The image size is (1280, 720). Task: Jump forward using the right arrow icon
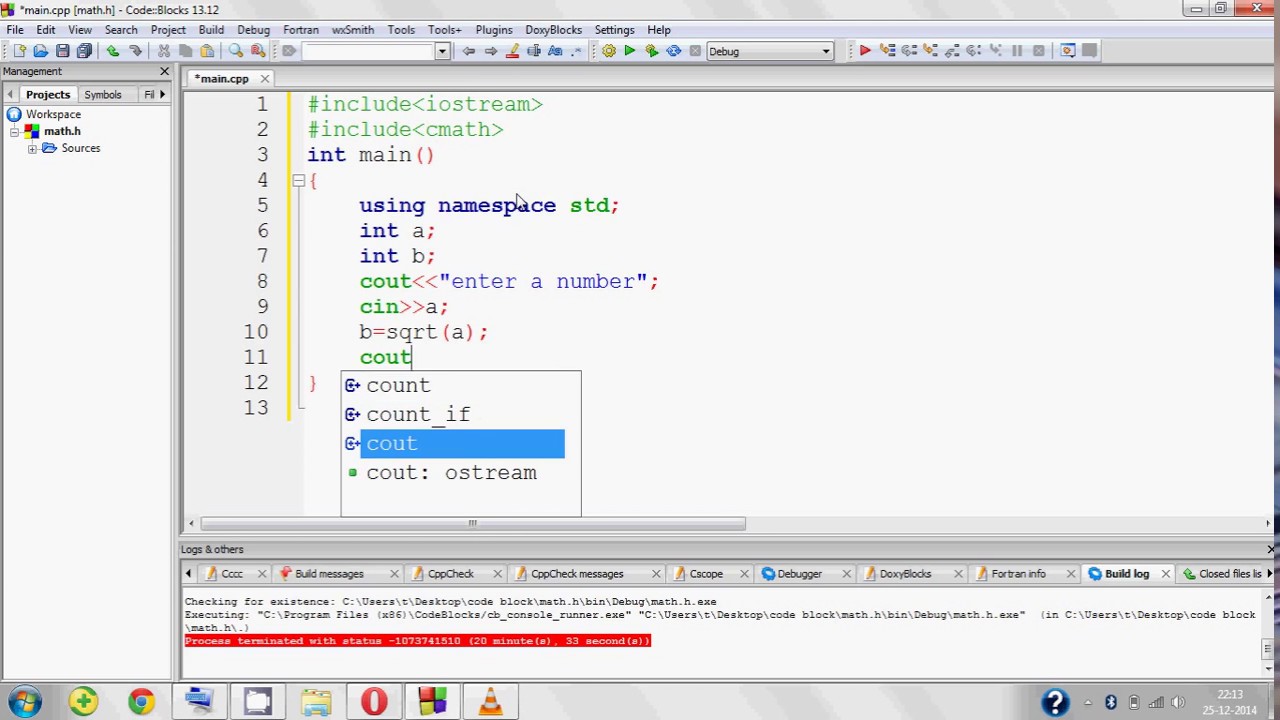[x=490, y=51]
